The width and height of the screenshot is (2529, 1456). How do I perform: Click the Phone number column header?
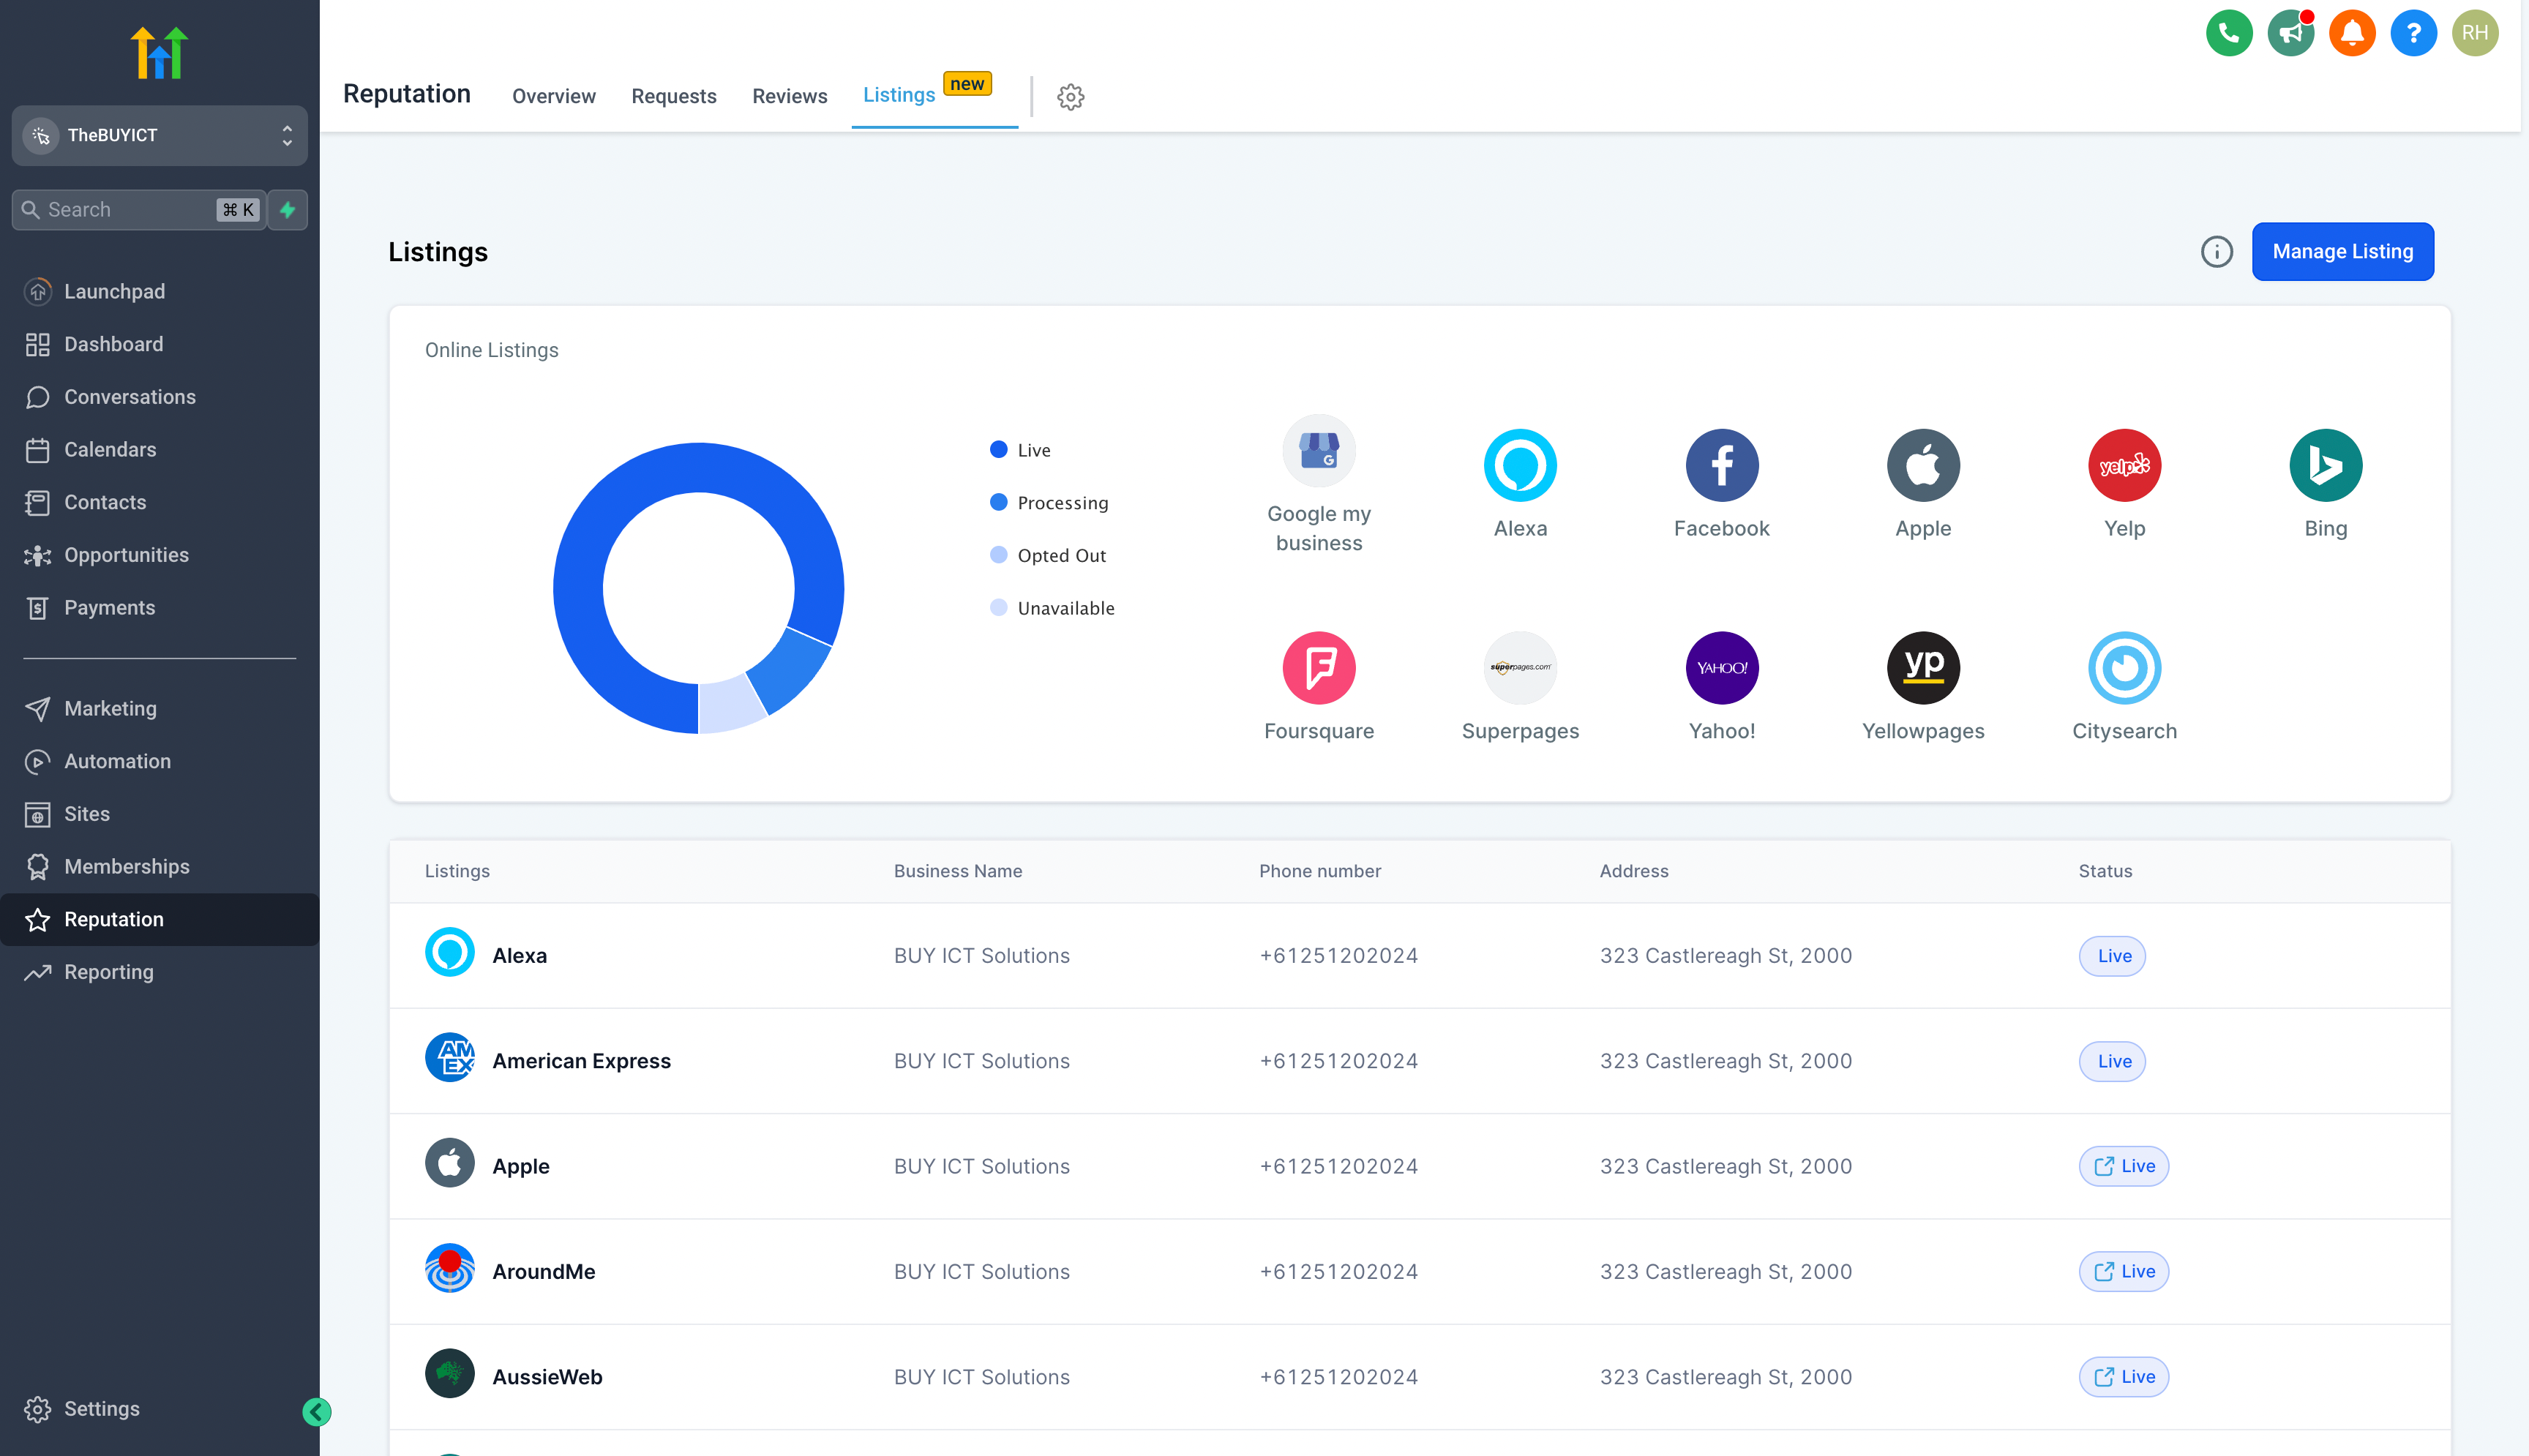click(1319, 871)
